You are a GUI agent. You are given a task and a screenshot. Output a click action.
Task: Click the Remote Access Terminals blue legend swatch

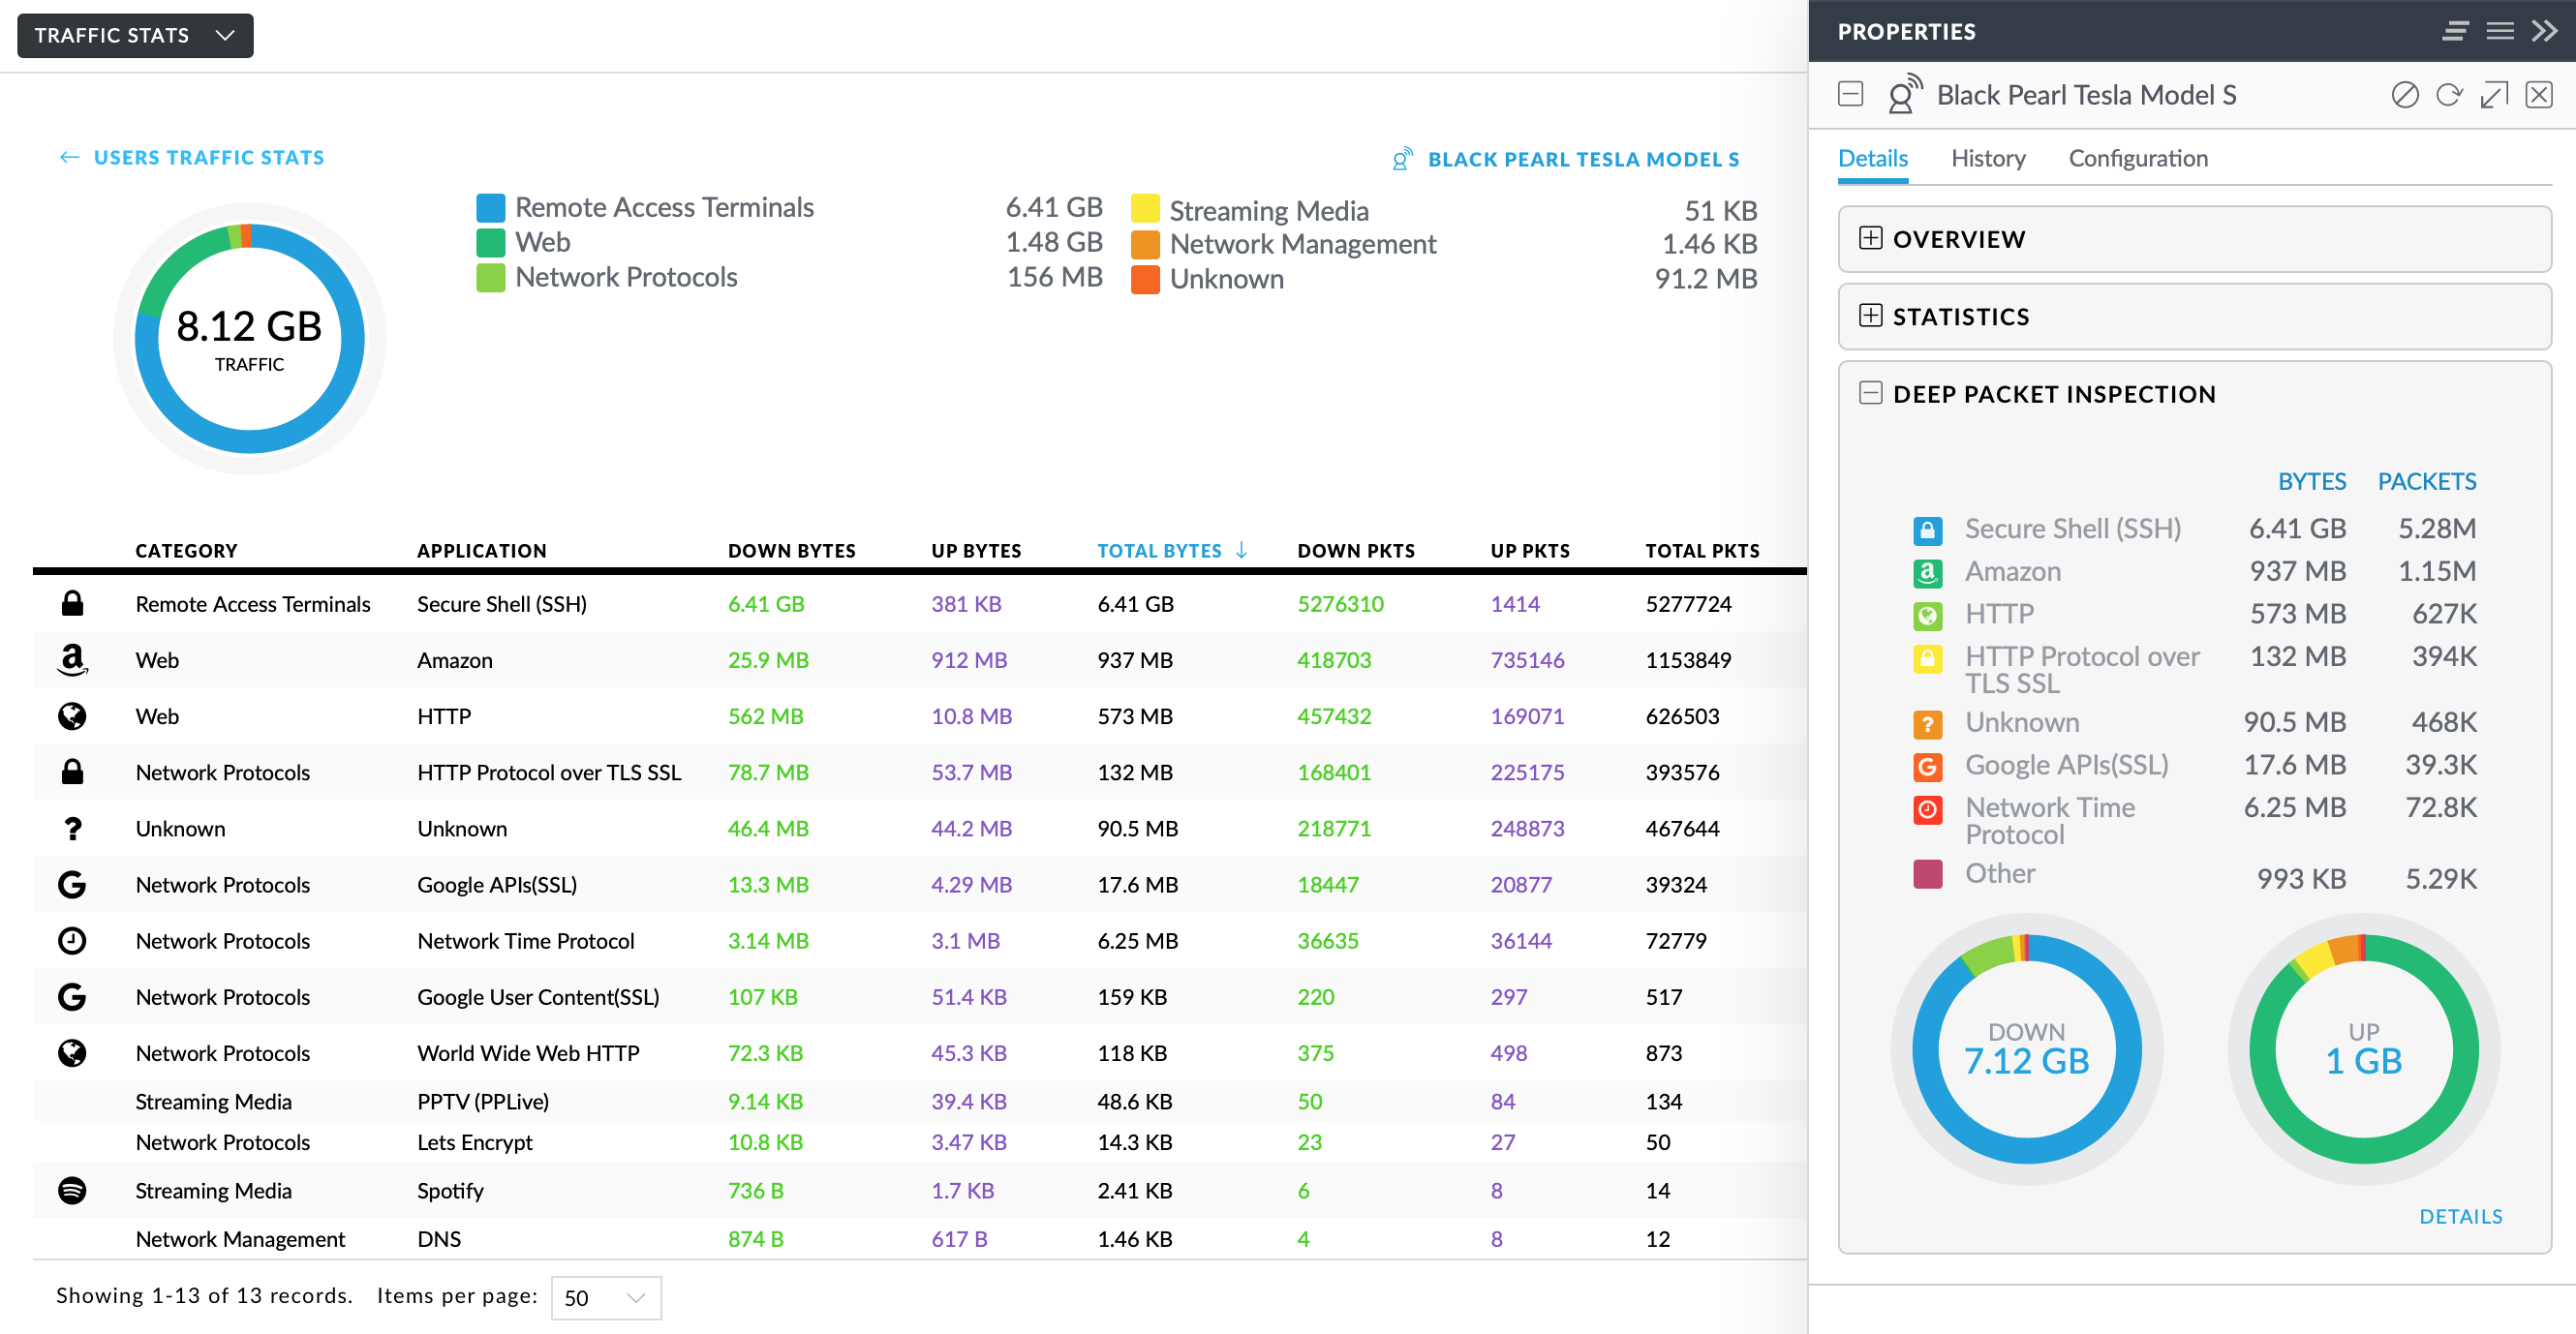pyautogui.click(x=491, y=207)
